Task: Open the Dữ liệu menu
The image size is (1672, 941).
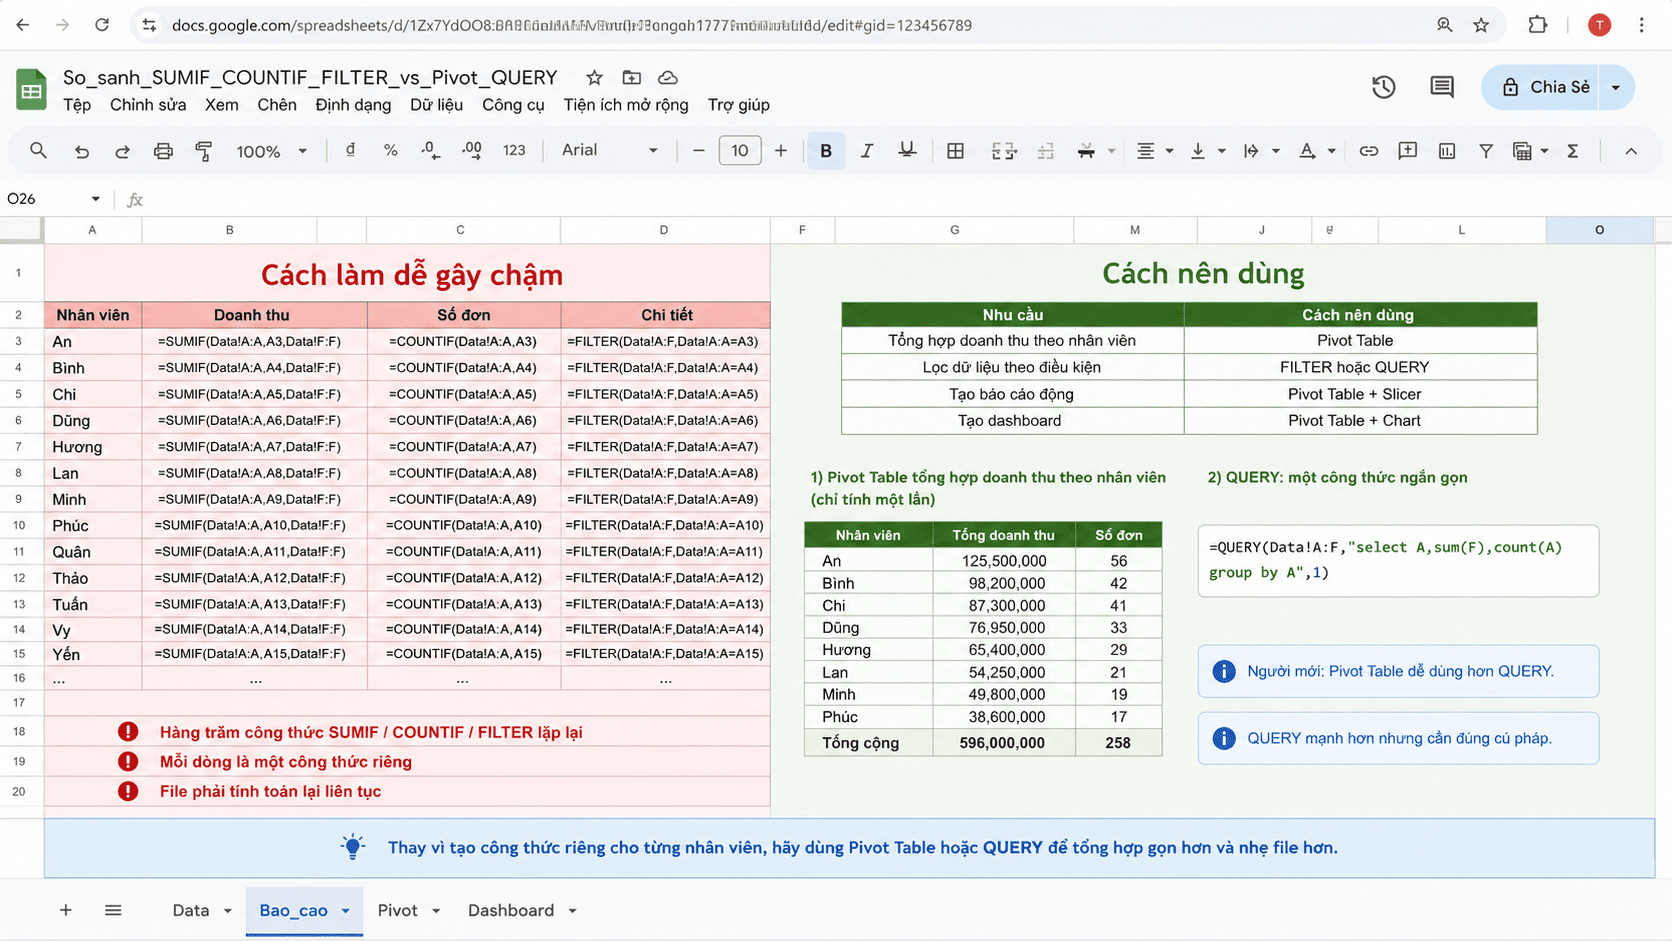Action: (x=436, y=105)
